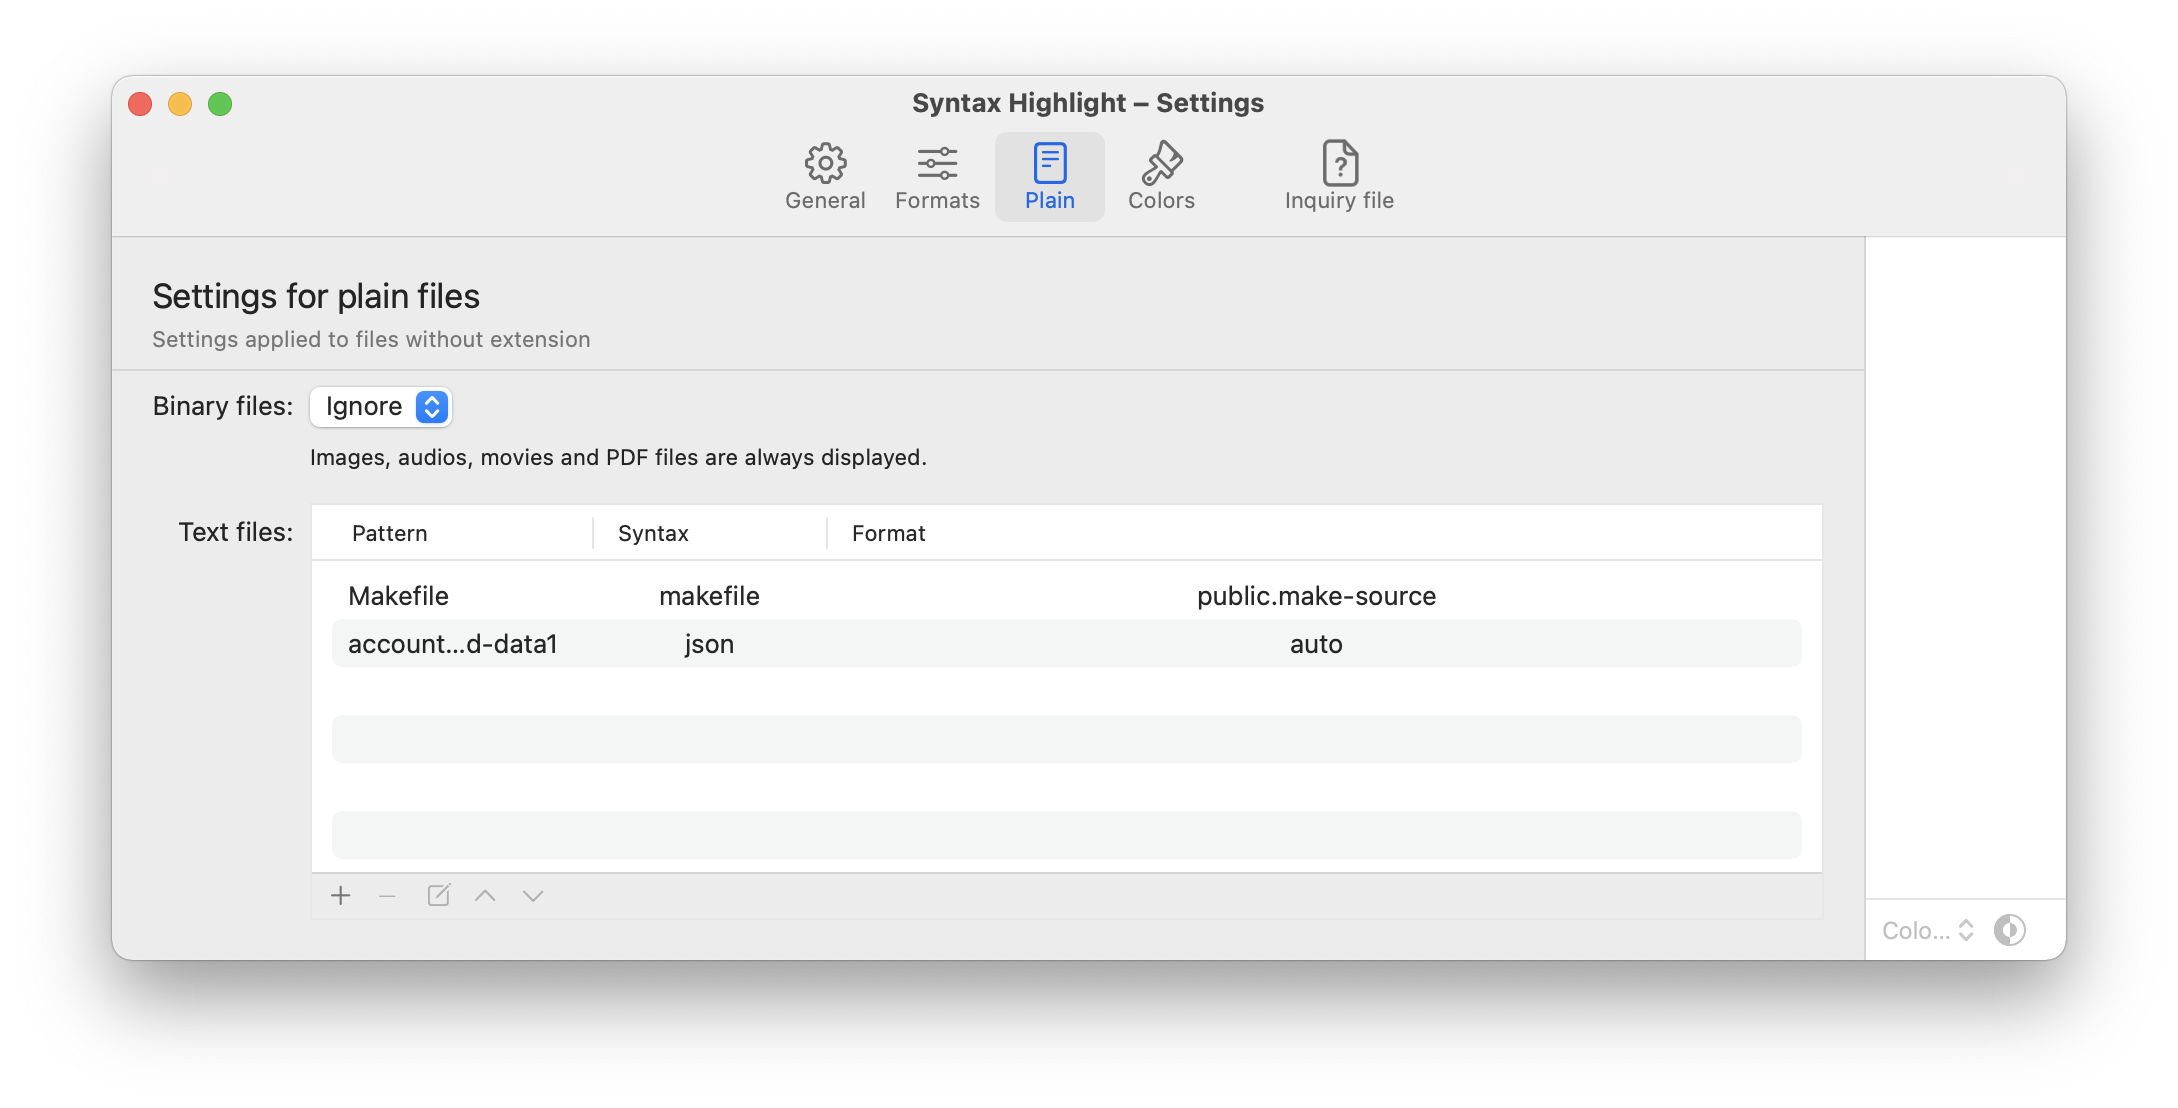Switch to the General settings tab
The height and width of the screenshot is (1108, 2178).
point(825,172)
